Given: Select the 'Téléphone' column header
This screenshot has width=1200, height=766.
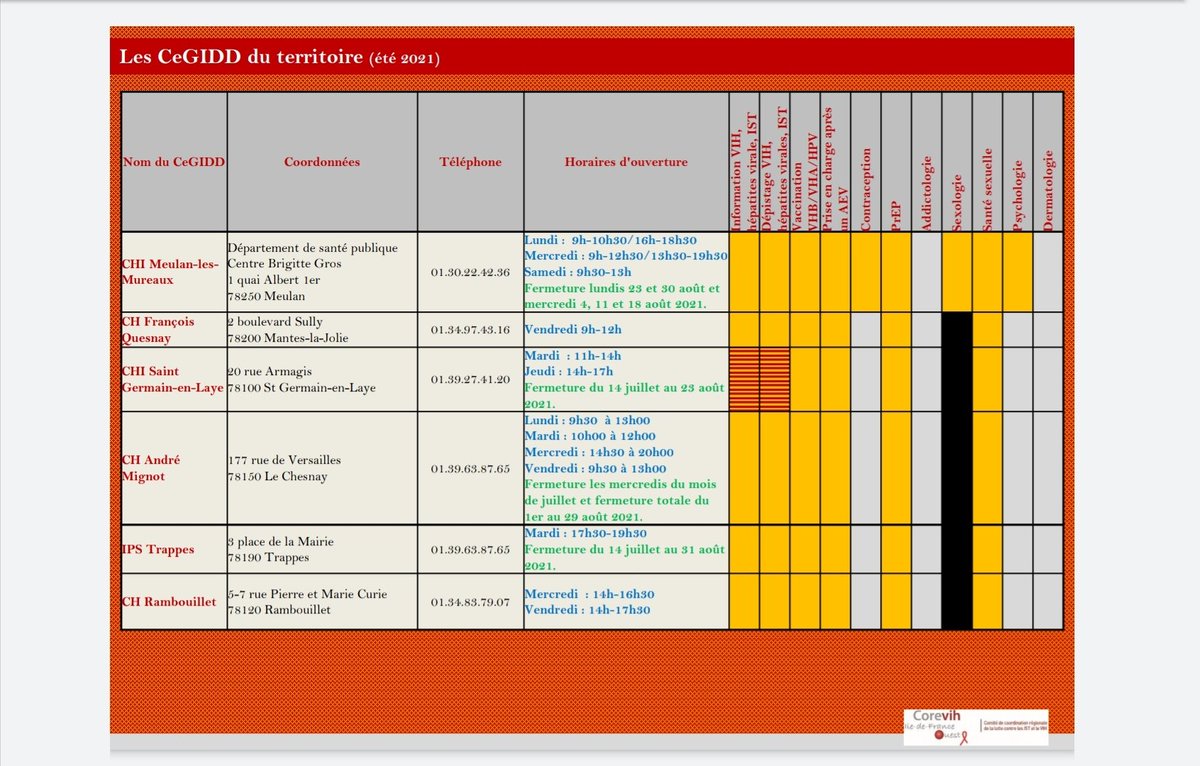Looking at the screenshot, I should 470,162.
